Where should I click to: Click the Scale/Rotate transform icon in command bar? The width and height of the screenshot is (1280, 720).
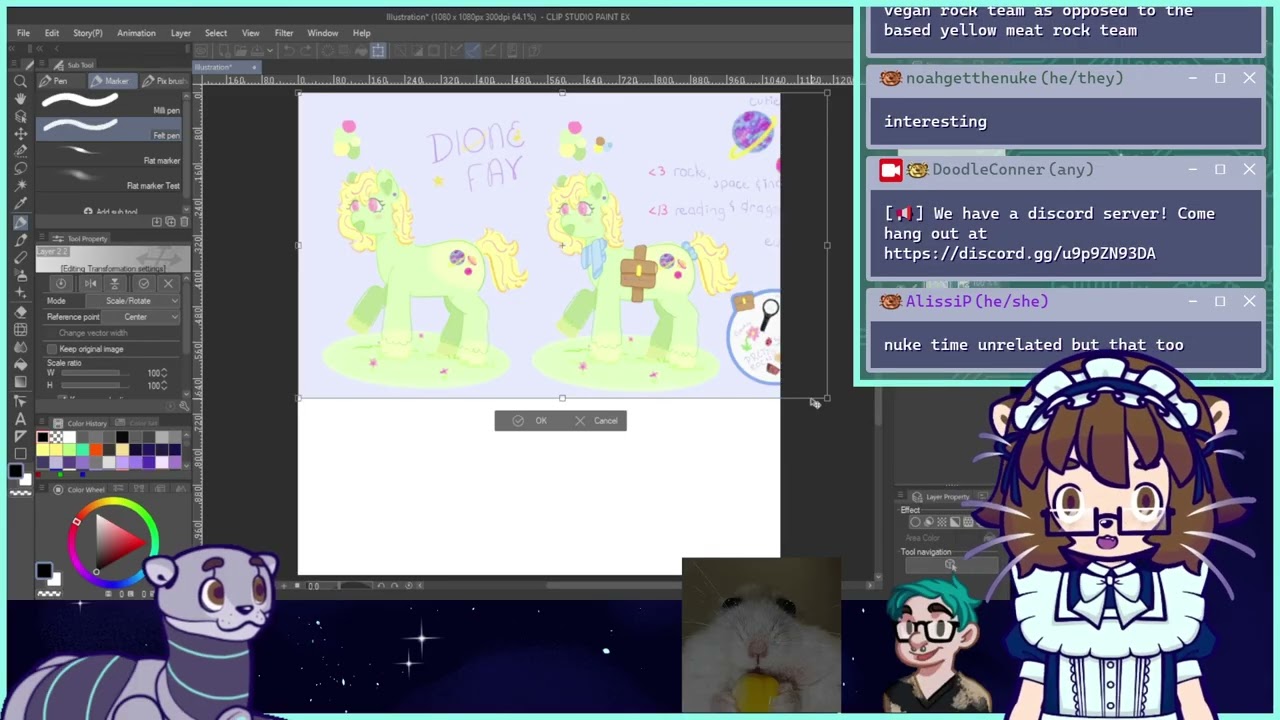379,51
